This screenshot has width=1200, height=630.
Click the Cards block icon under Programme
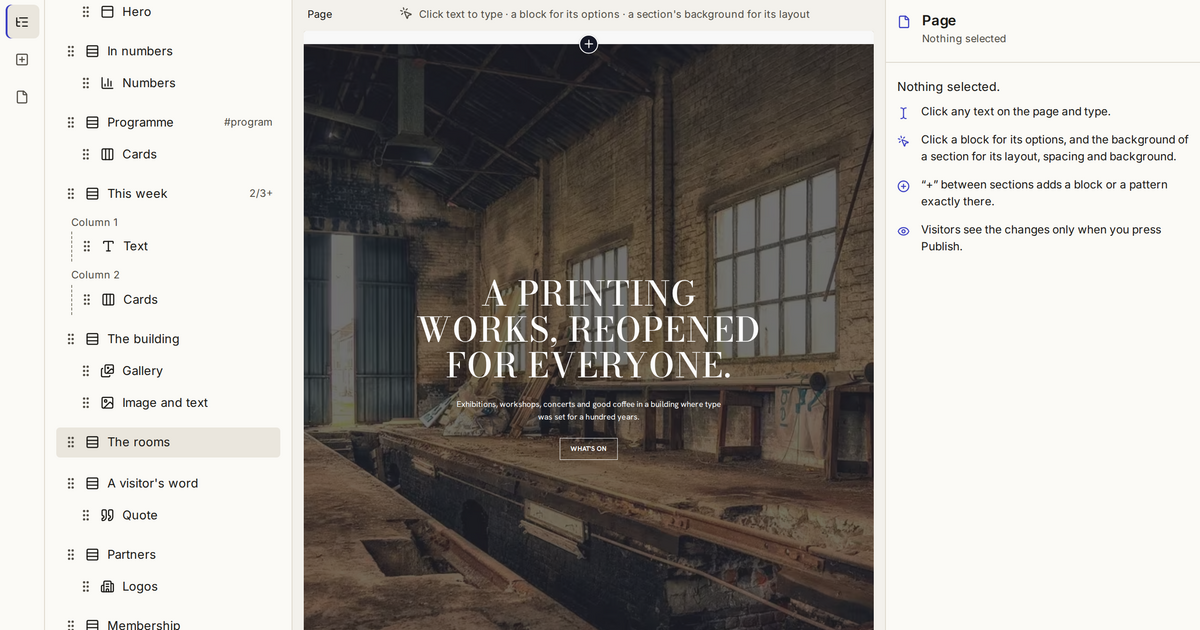[107, 154]
